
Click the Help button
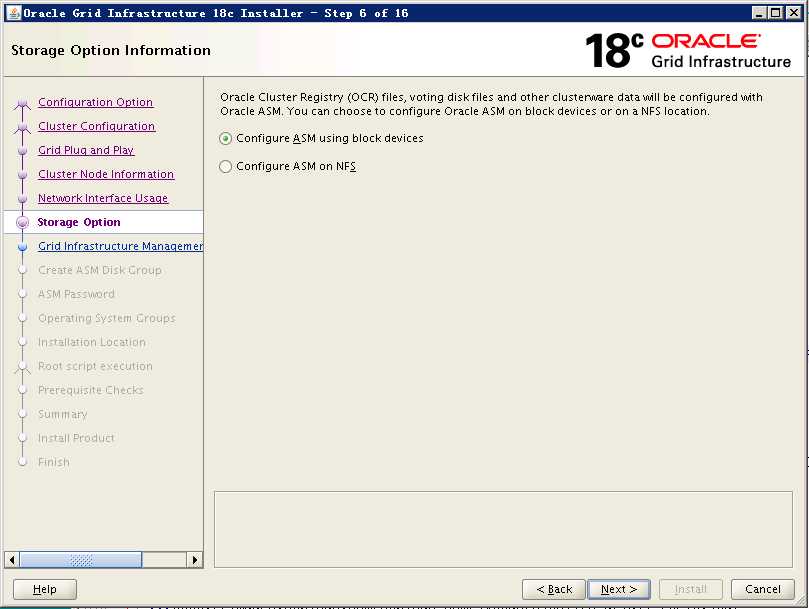click(45, 589)
